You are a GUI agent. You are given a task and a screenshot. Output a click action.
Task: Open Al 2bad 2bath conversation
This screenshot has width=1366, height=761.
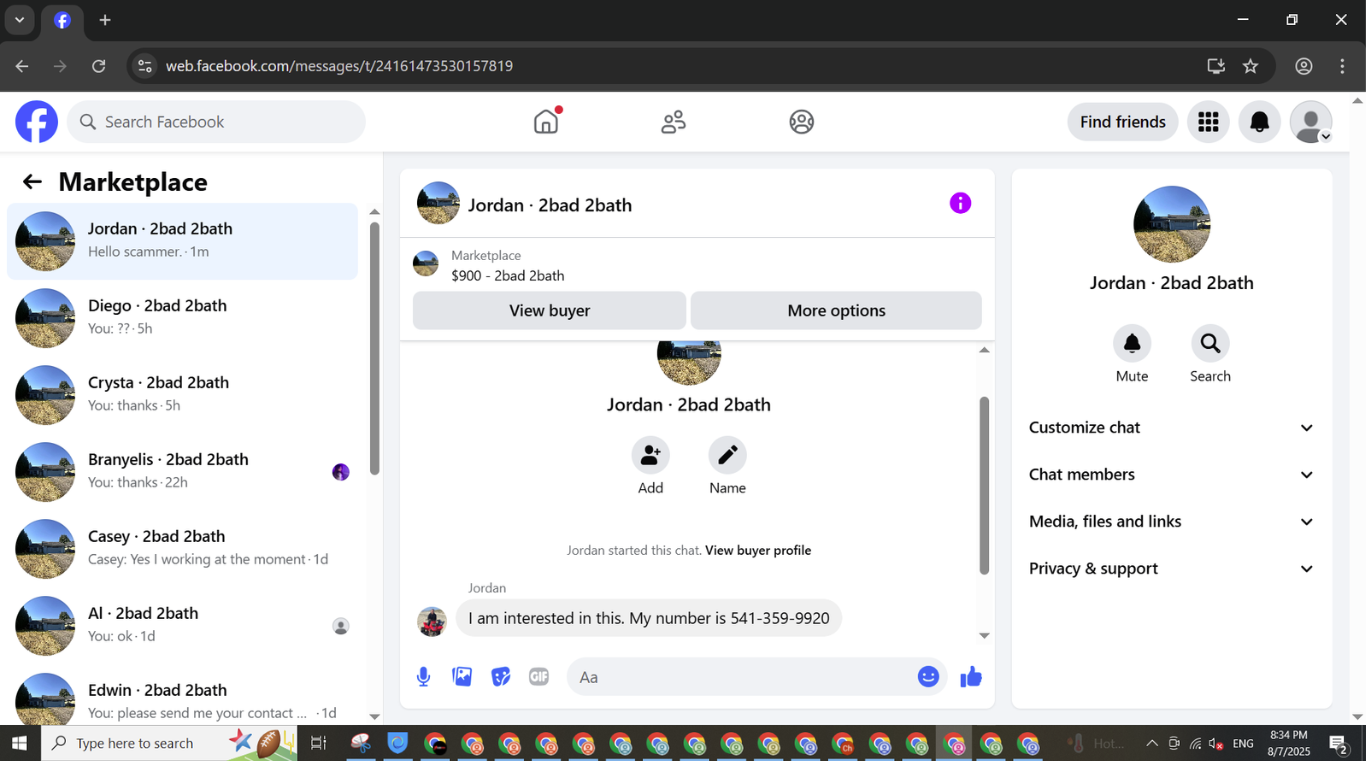[182, 626]
